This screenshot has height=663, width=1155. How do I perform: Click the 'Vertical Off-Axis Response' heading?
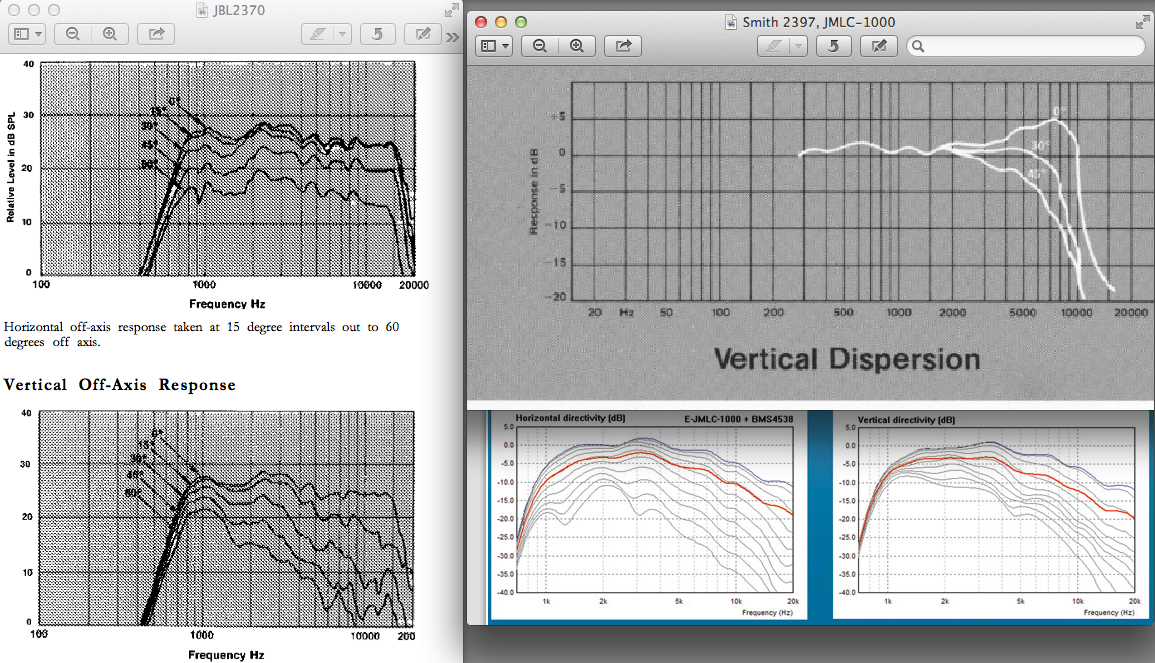point(119,385)
